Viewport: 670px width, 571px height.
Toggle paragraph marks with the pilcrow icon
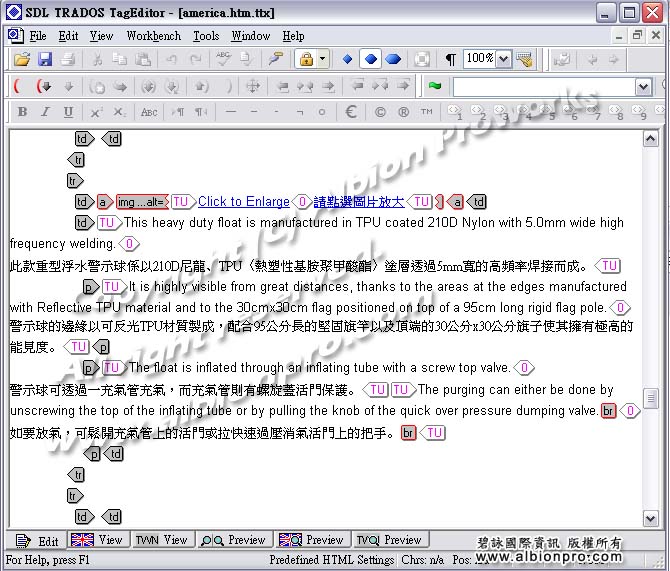[x=450, y=59]
